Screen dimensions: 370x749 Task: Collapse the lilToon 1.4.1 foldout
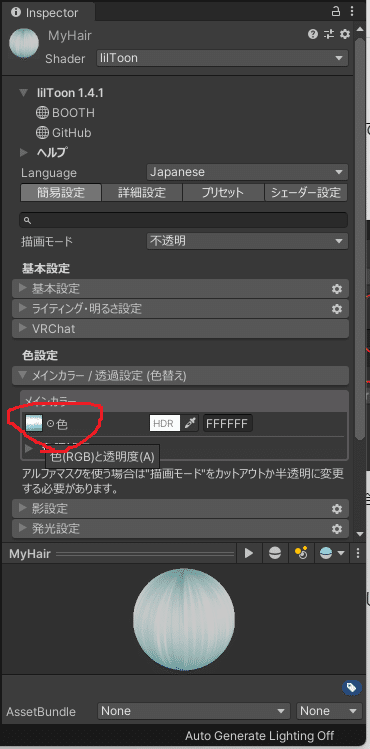[x=24, y=93]
